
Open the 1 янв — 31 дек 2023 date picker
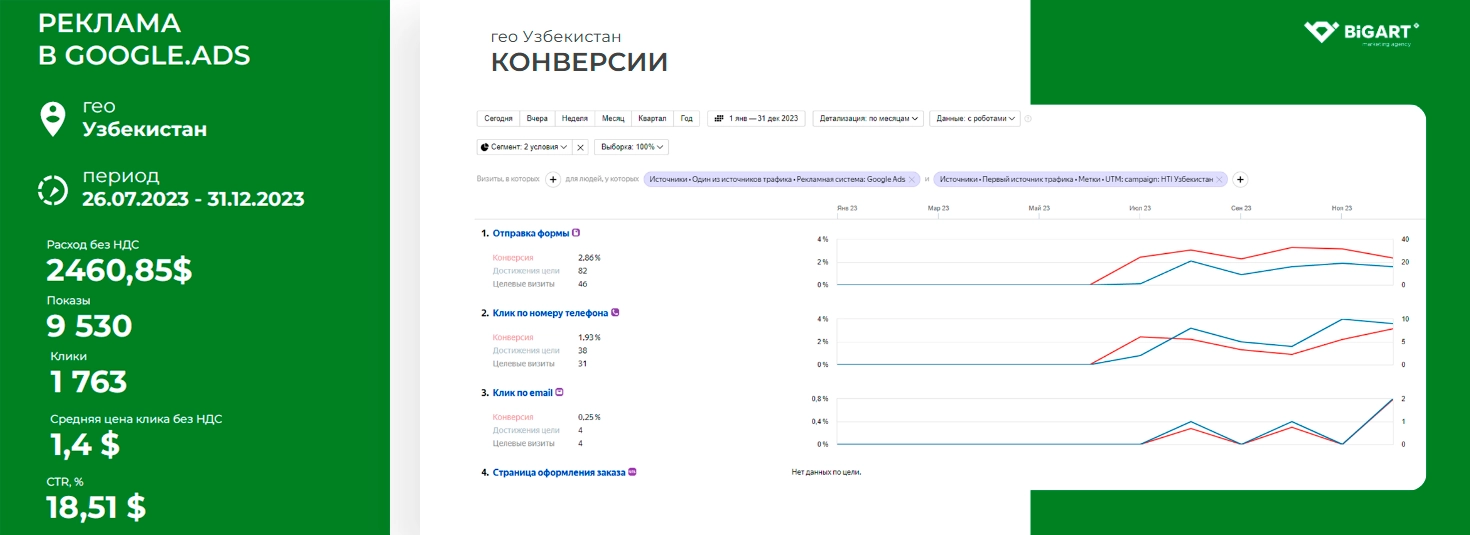coord(756,118)
